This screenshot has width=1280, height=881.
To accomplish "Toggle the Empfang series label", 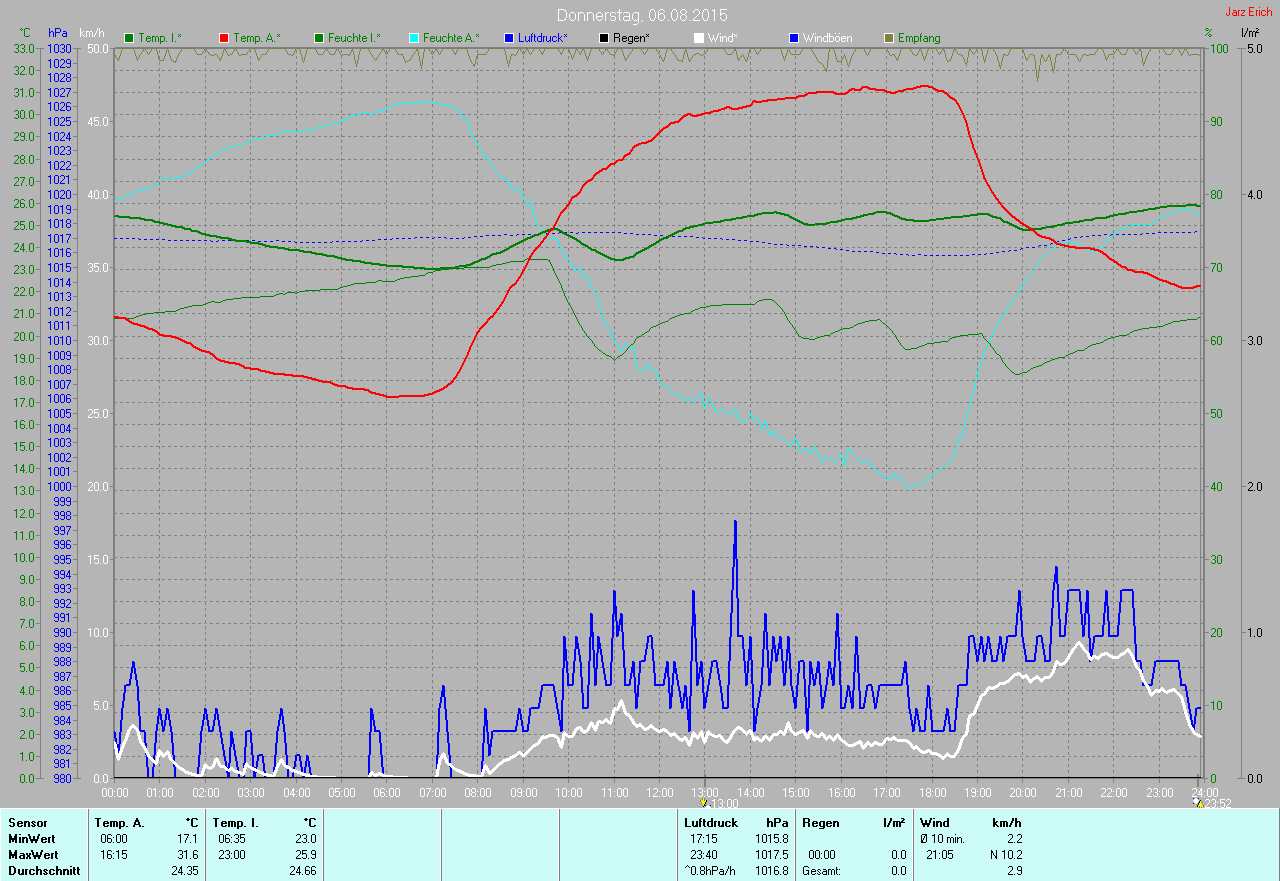I will pos(918,38).
